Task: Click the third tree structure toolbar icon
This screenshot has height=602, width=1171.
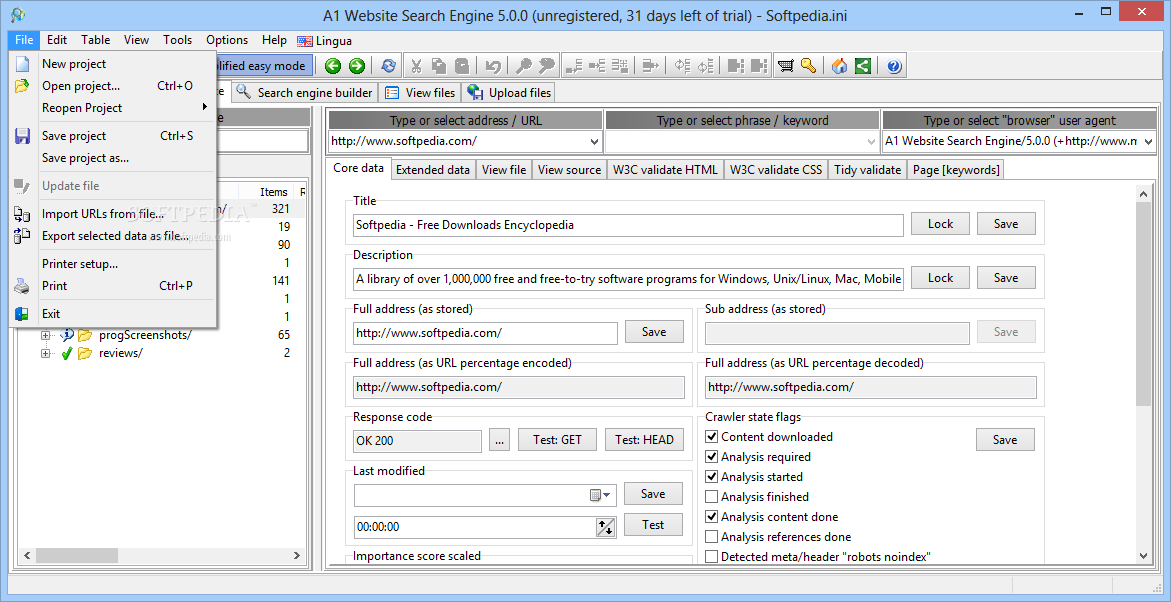Action: click(x=619, y=66)
